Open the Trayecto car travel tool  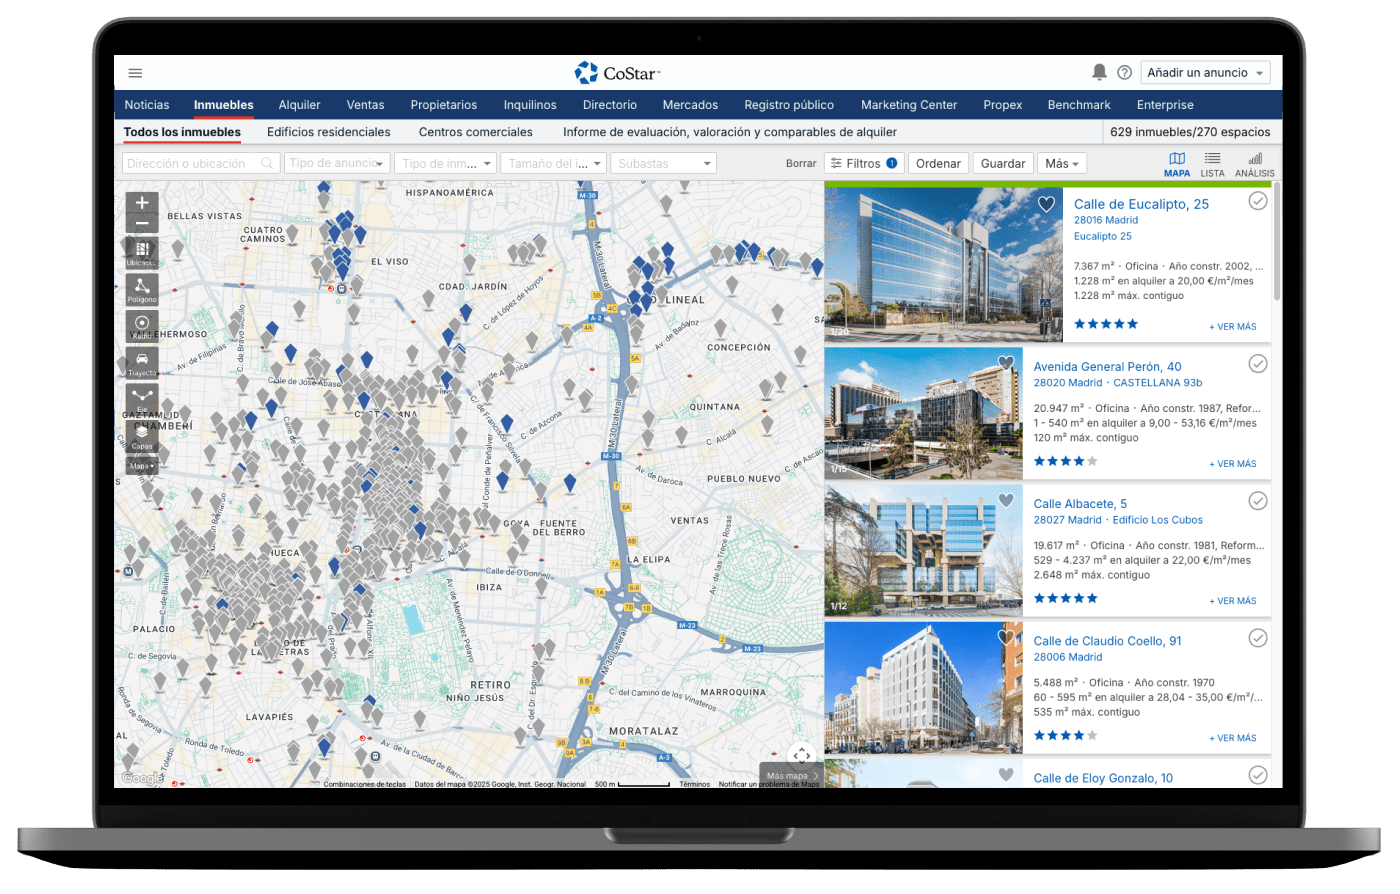142,361
